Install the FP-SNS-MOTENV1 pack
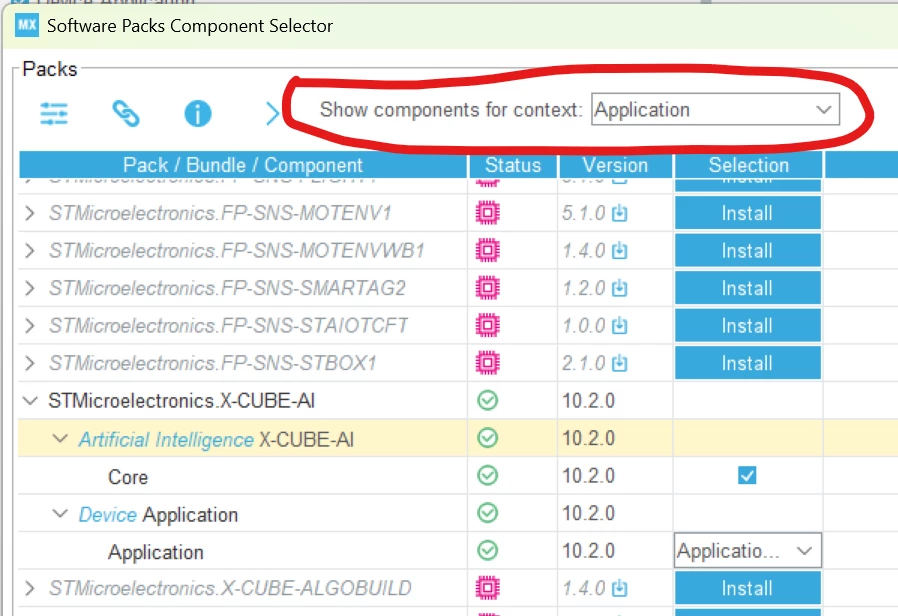This screenshot has height=616, width=898. [x=747, y=213]
